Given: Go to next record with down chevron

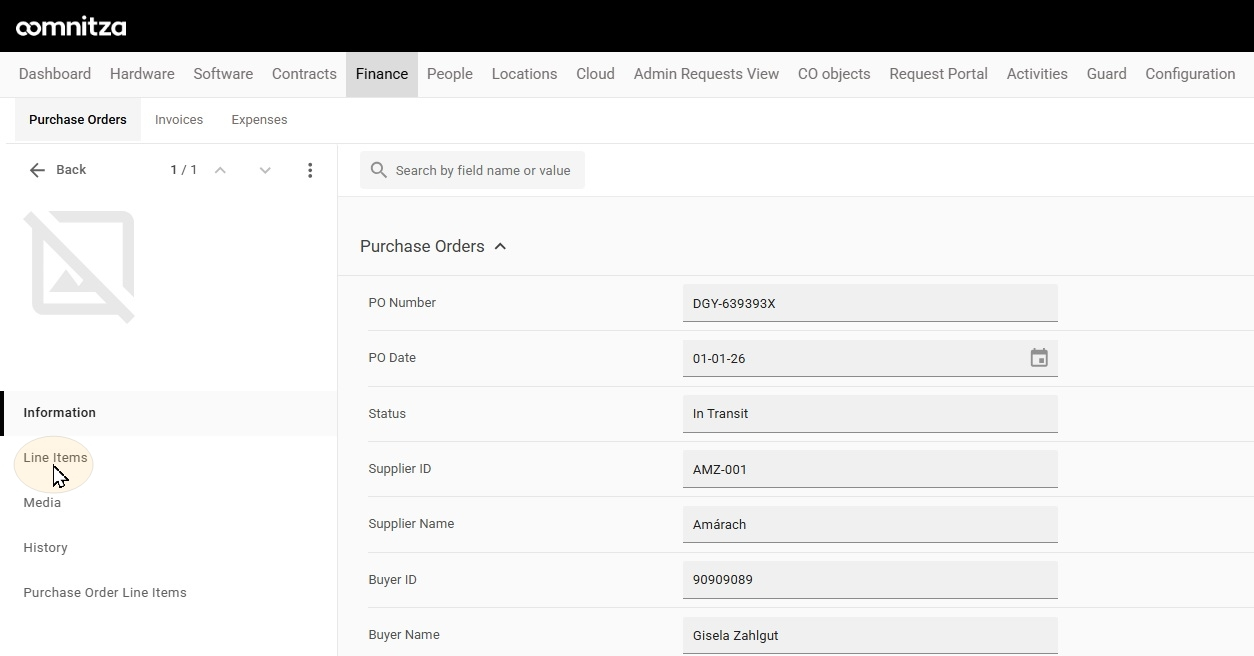Looking at the screenshot, I should [x=265, y=170].
